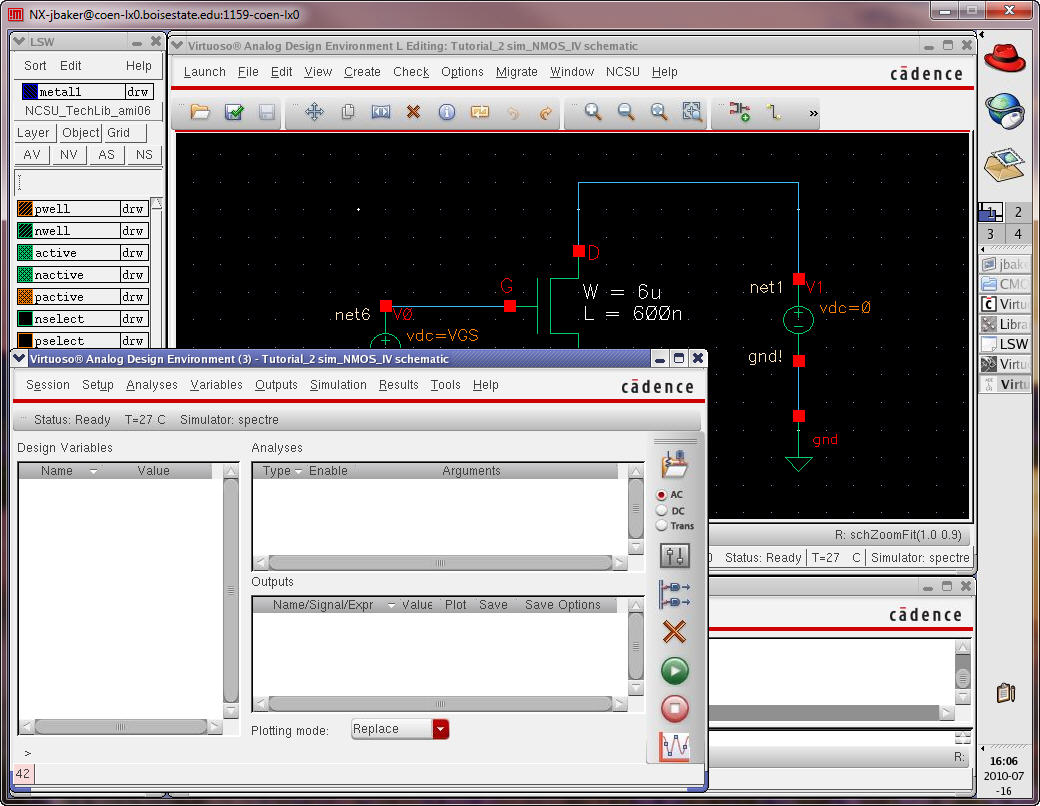
Task: Click the AV button in LSW panel
Action: pos(32,155)
